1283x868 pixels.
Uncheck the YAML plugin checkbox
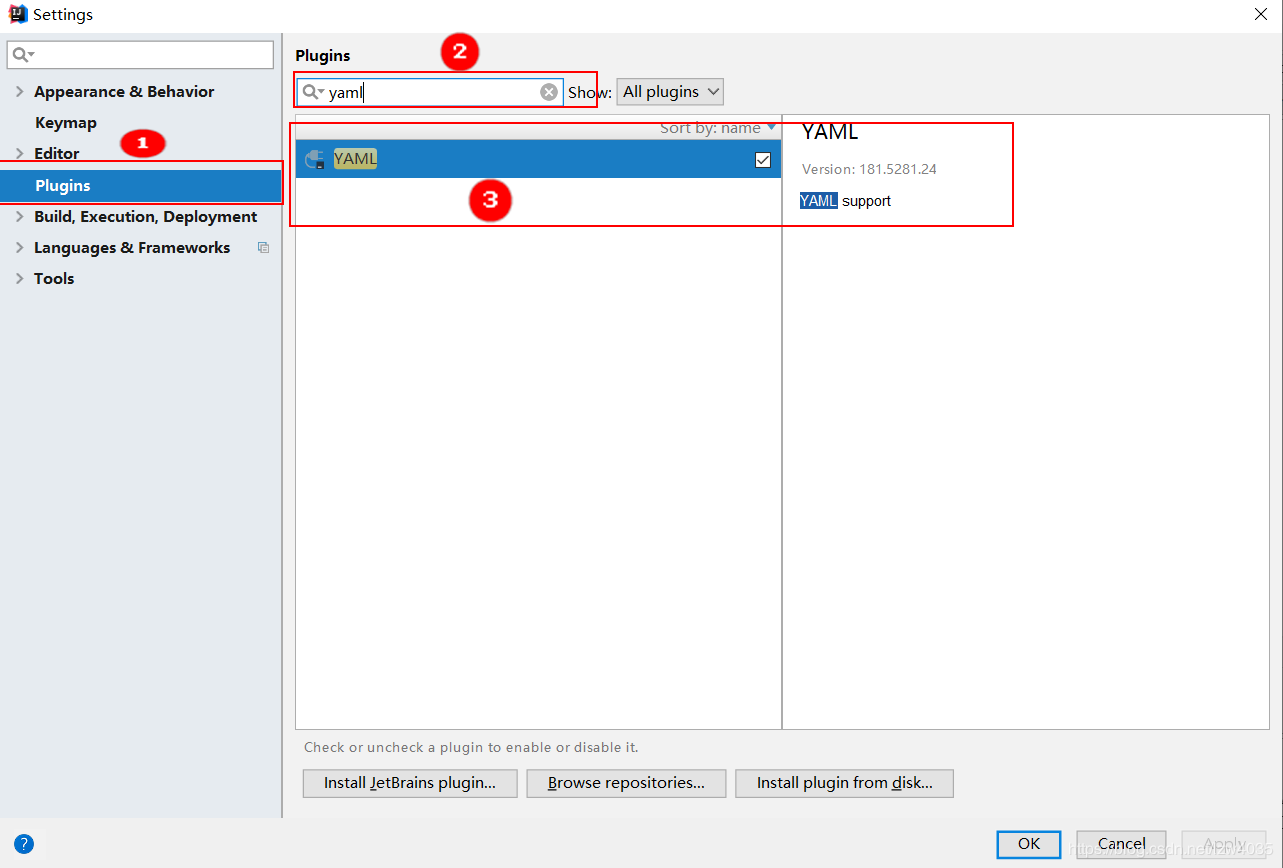click(x=763, y=160)
